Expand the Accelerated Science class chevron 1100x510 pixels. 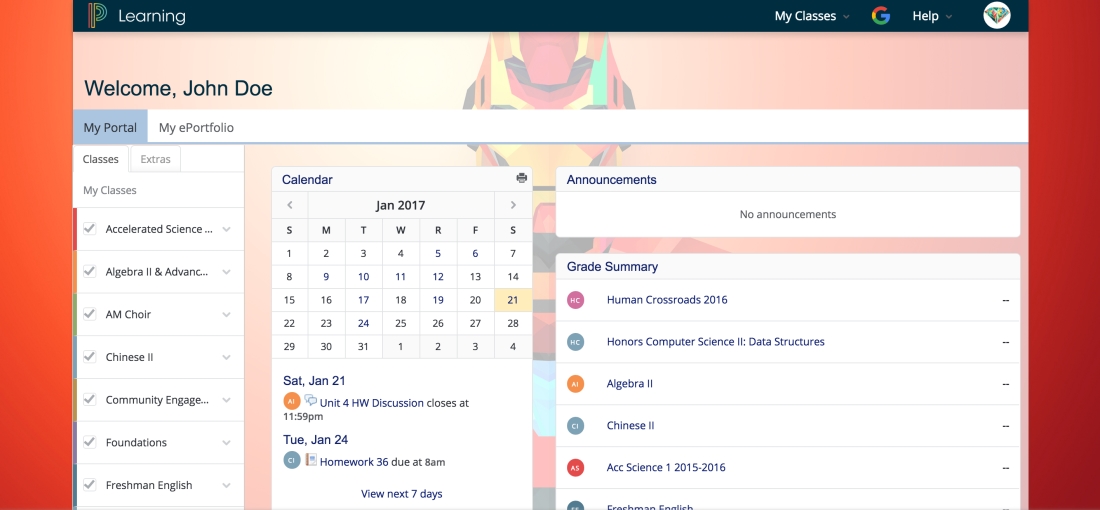pos(227,229)
